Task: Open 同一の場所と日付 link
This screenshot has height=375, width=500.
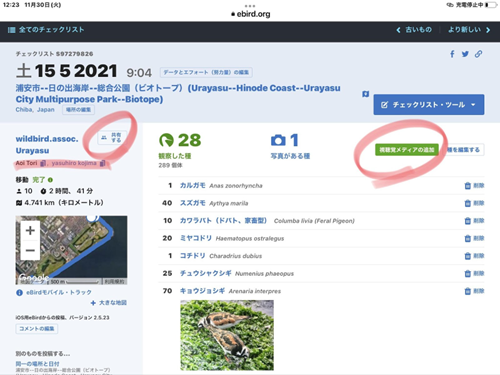Action: (x=37, y=363)
